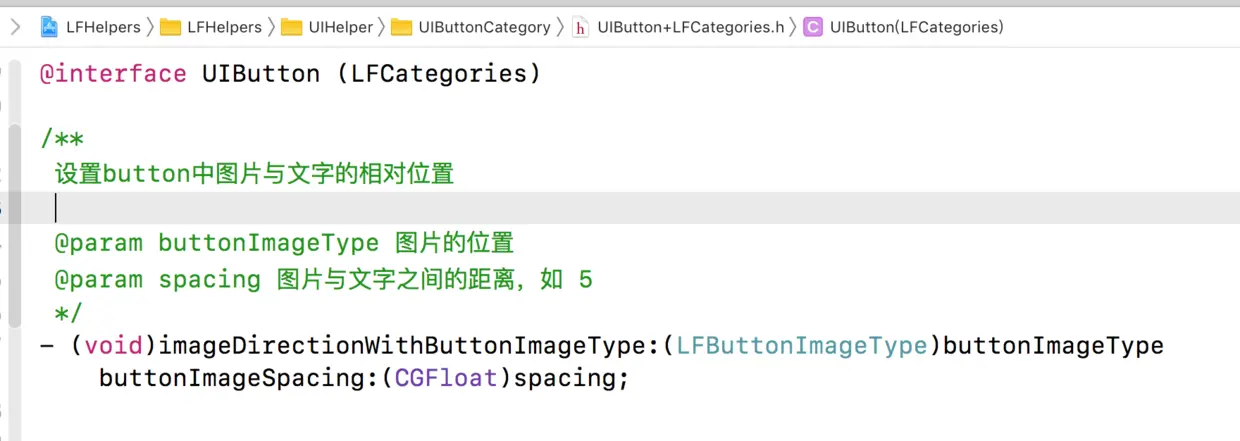Screen dimensions: 1240x441
Task: Click the purple class 'C' icon
Action: point(813,27)
